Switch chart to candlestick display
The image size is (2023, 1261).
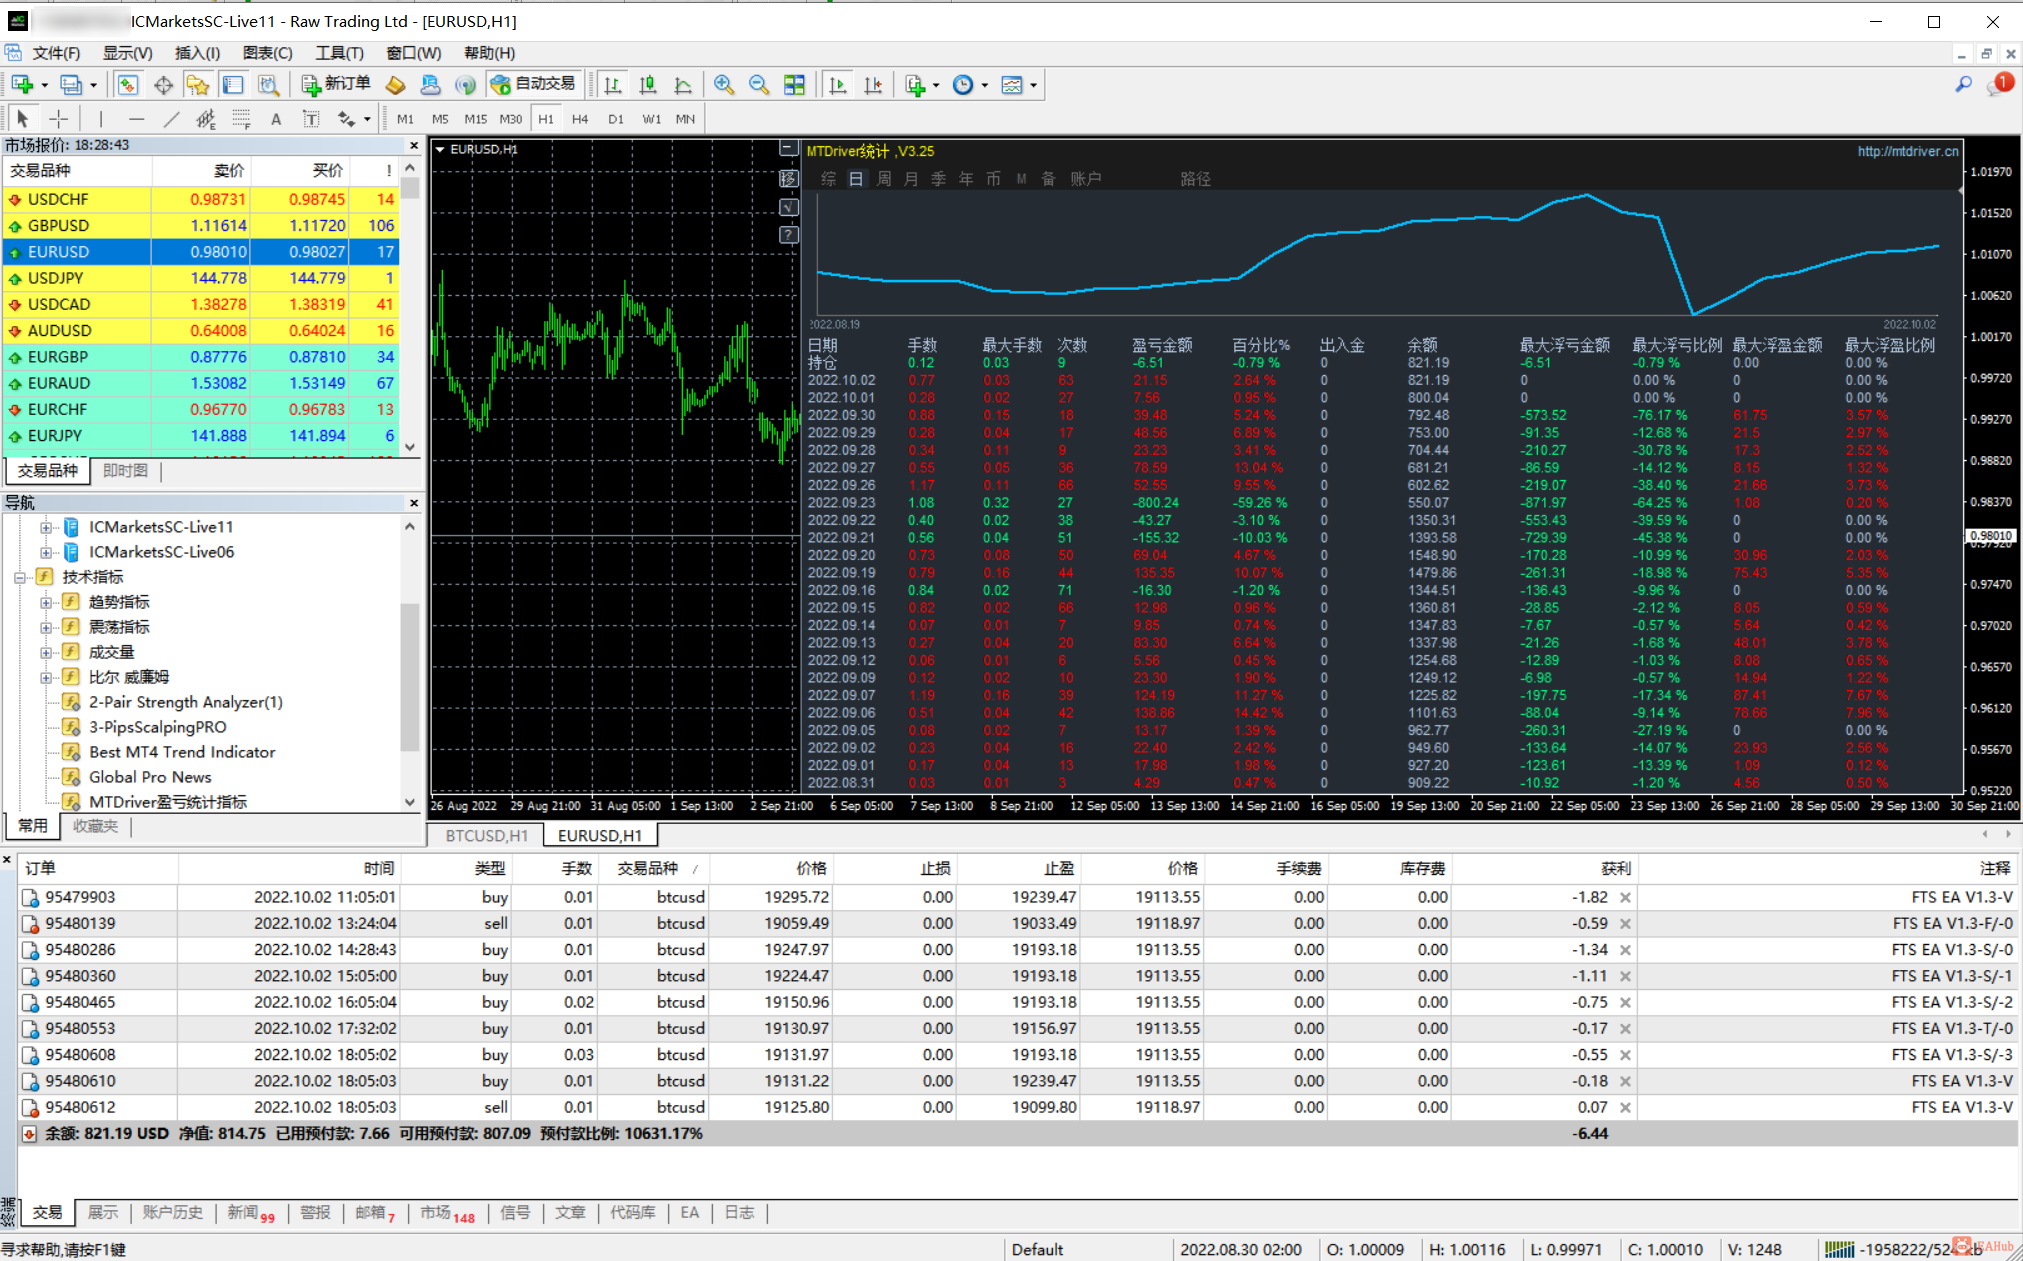pos(648,85)
